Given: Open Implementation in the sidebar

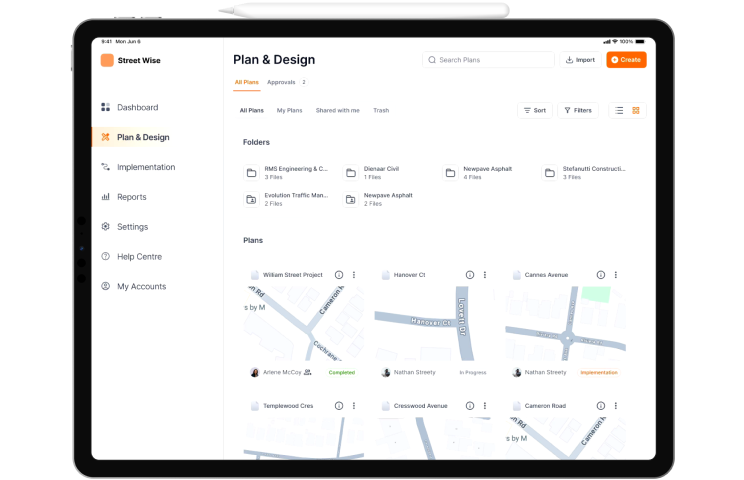Looking at the screenshot, I should click(x=145, y=167).
